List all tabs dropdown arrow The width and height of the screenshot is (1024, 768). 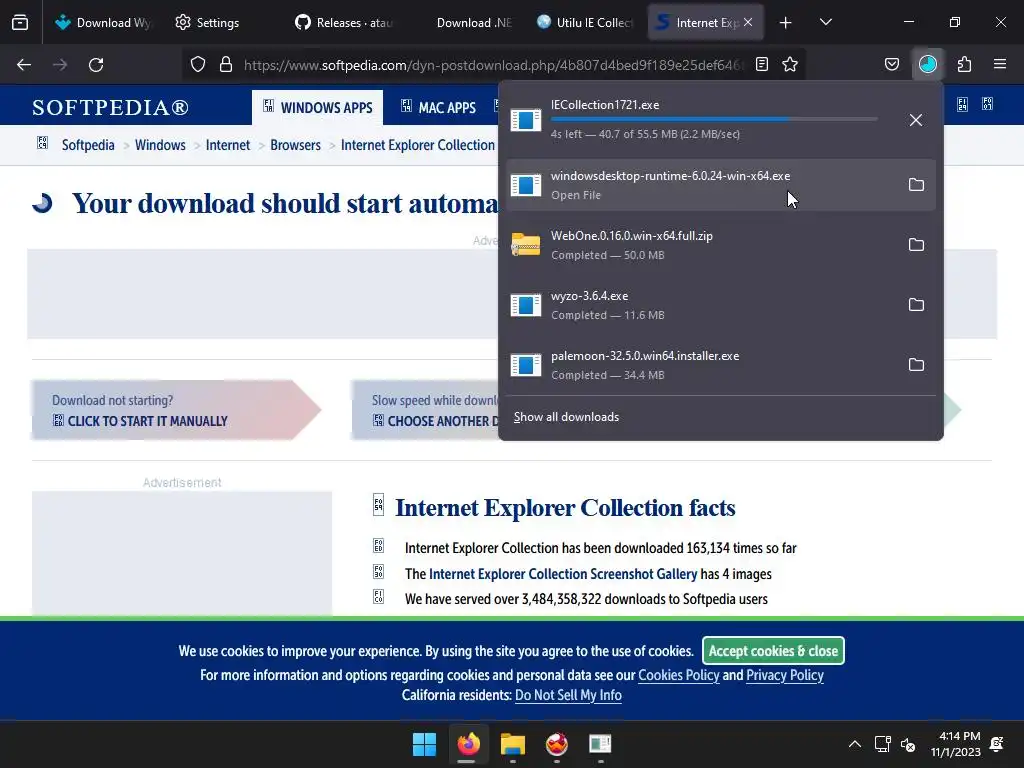coord(825,22)
